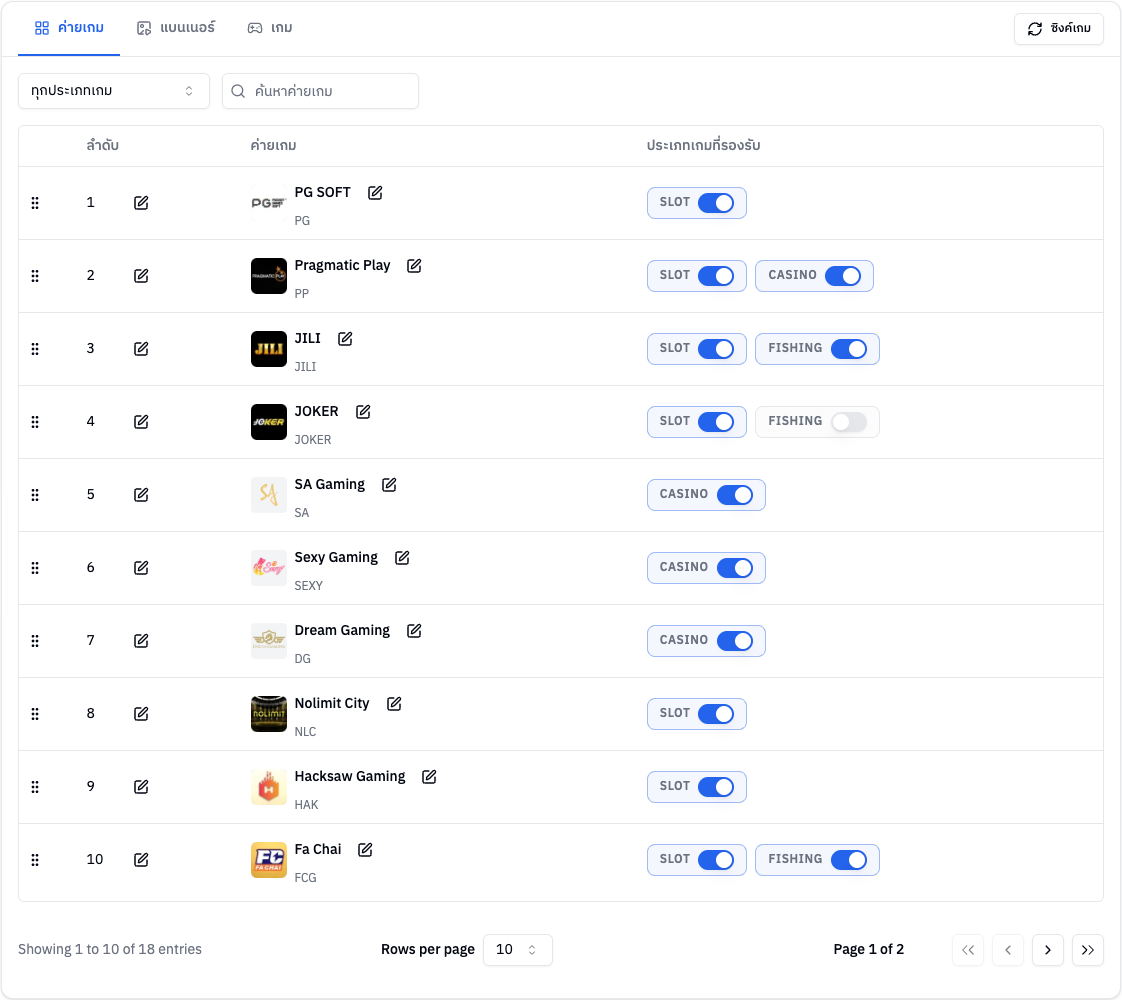
Task: Click the drag handle for SA Gaming row
Action: (x=35, y=495)
